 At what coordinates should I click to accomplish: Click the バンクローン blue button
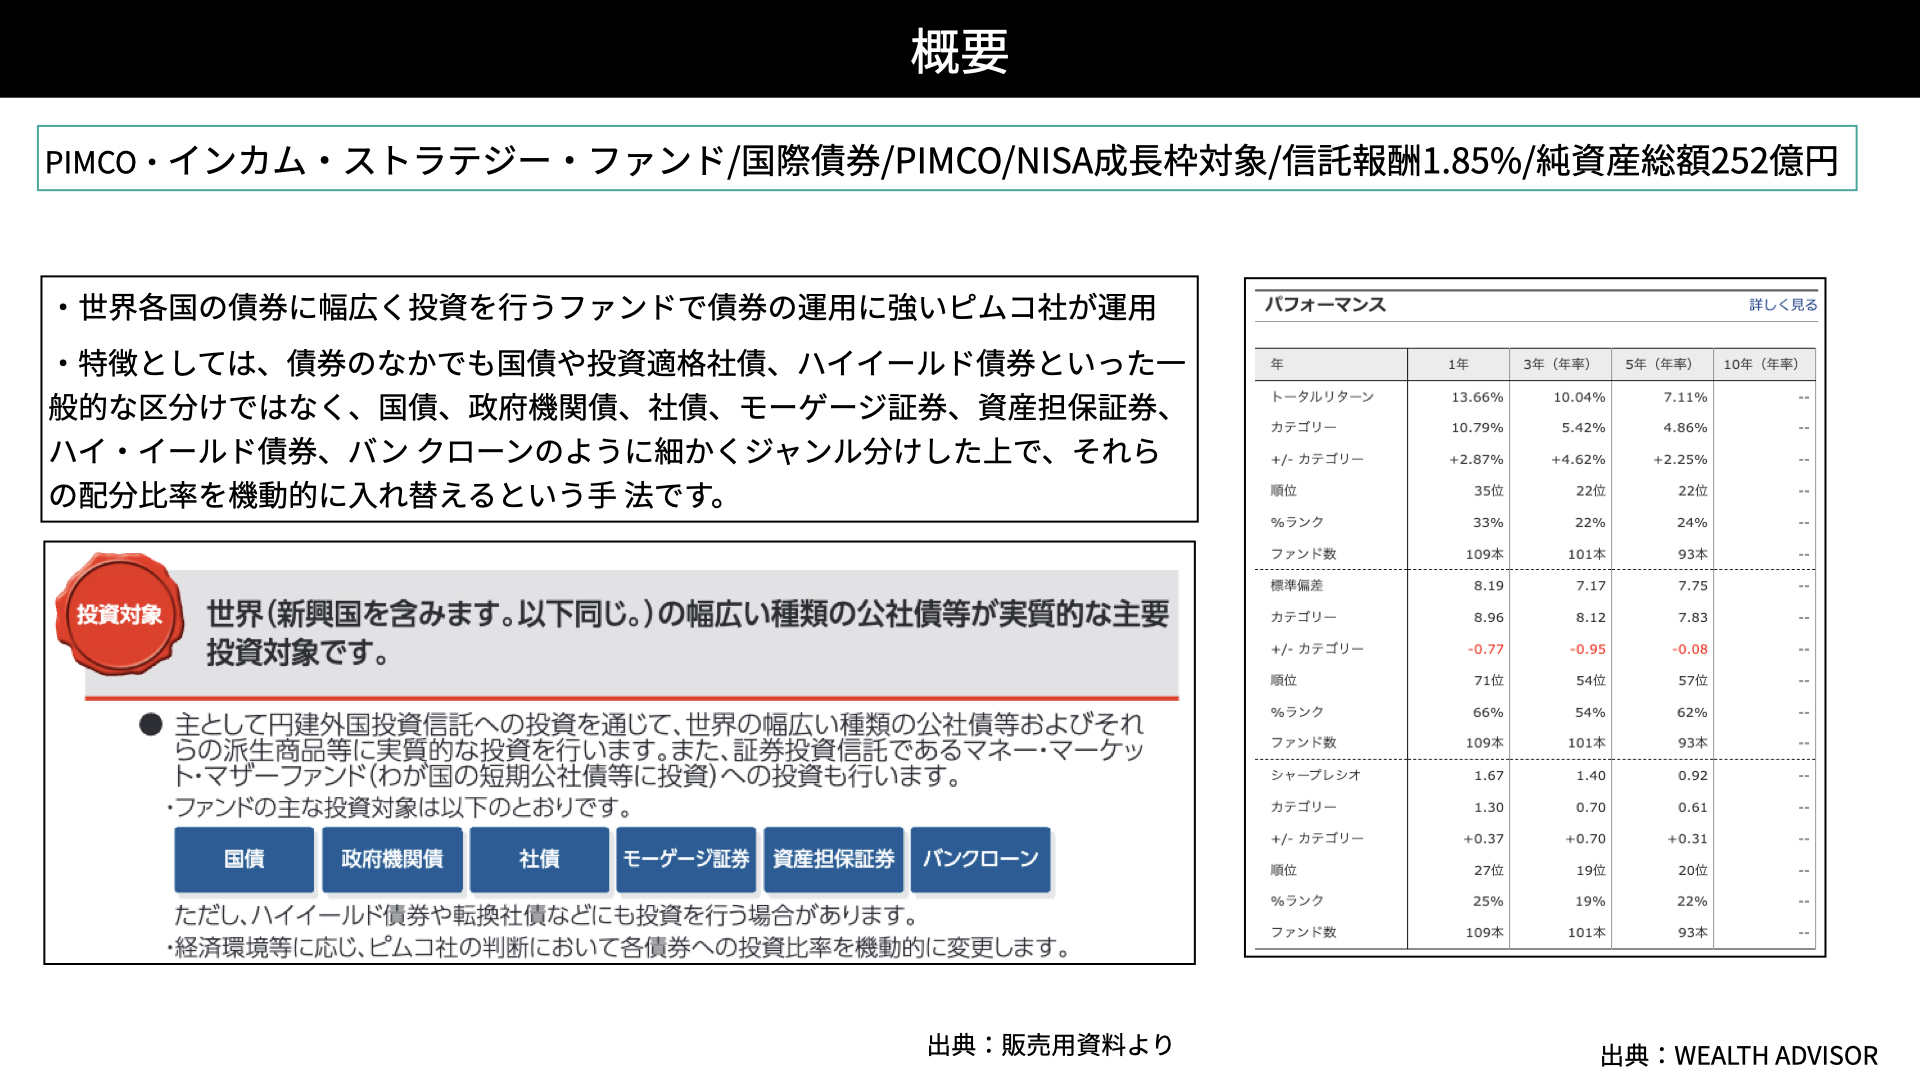click(980, 859)
